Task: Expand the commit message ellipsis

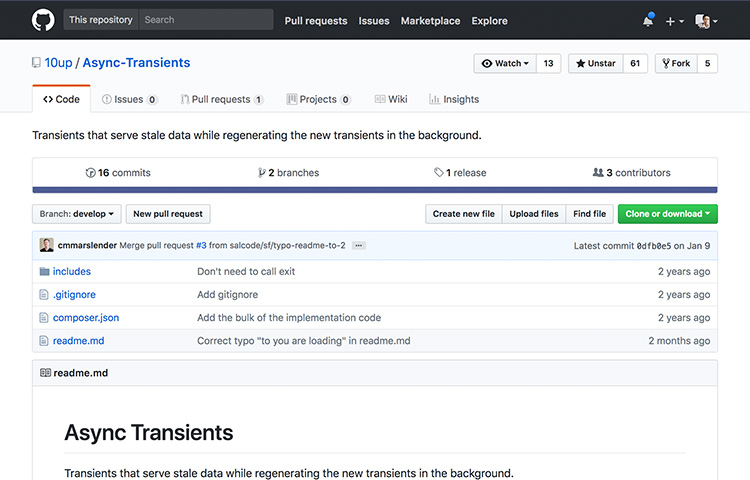Action: [x=359, y=245]
